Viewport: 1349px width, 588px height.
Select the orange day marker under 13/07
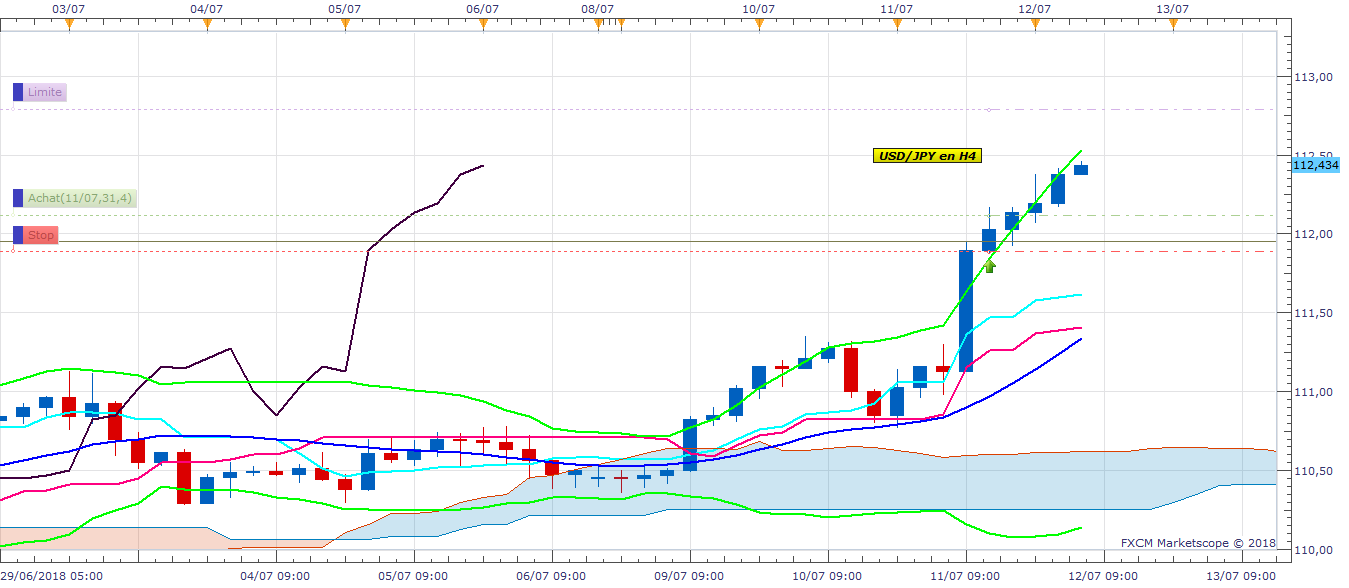click(x=1173, y=25)
